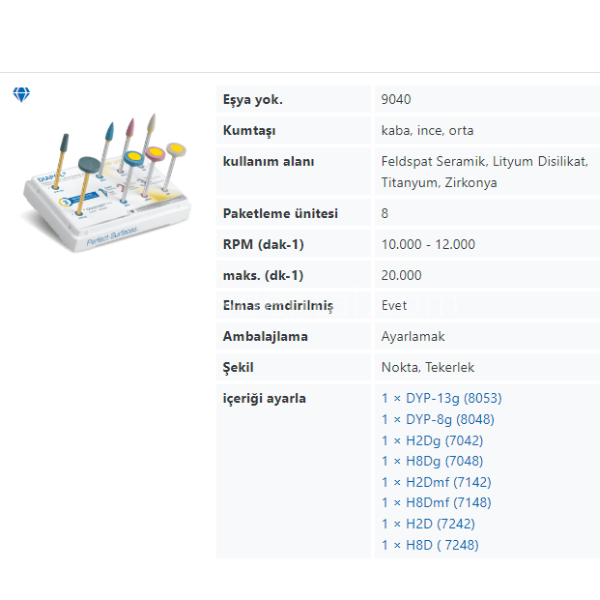
Task: Select the item number value 9040
Action: coord(396,99)
